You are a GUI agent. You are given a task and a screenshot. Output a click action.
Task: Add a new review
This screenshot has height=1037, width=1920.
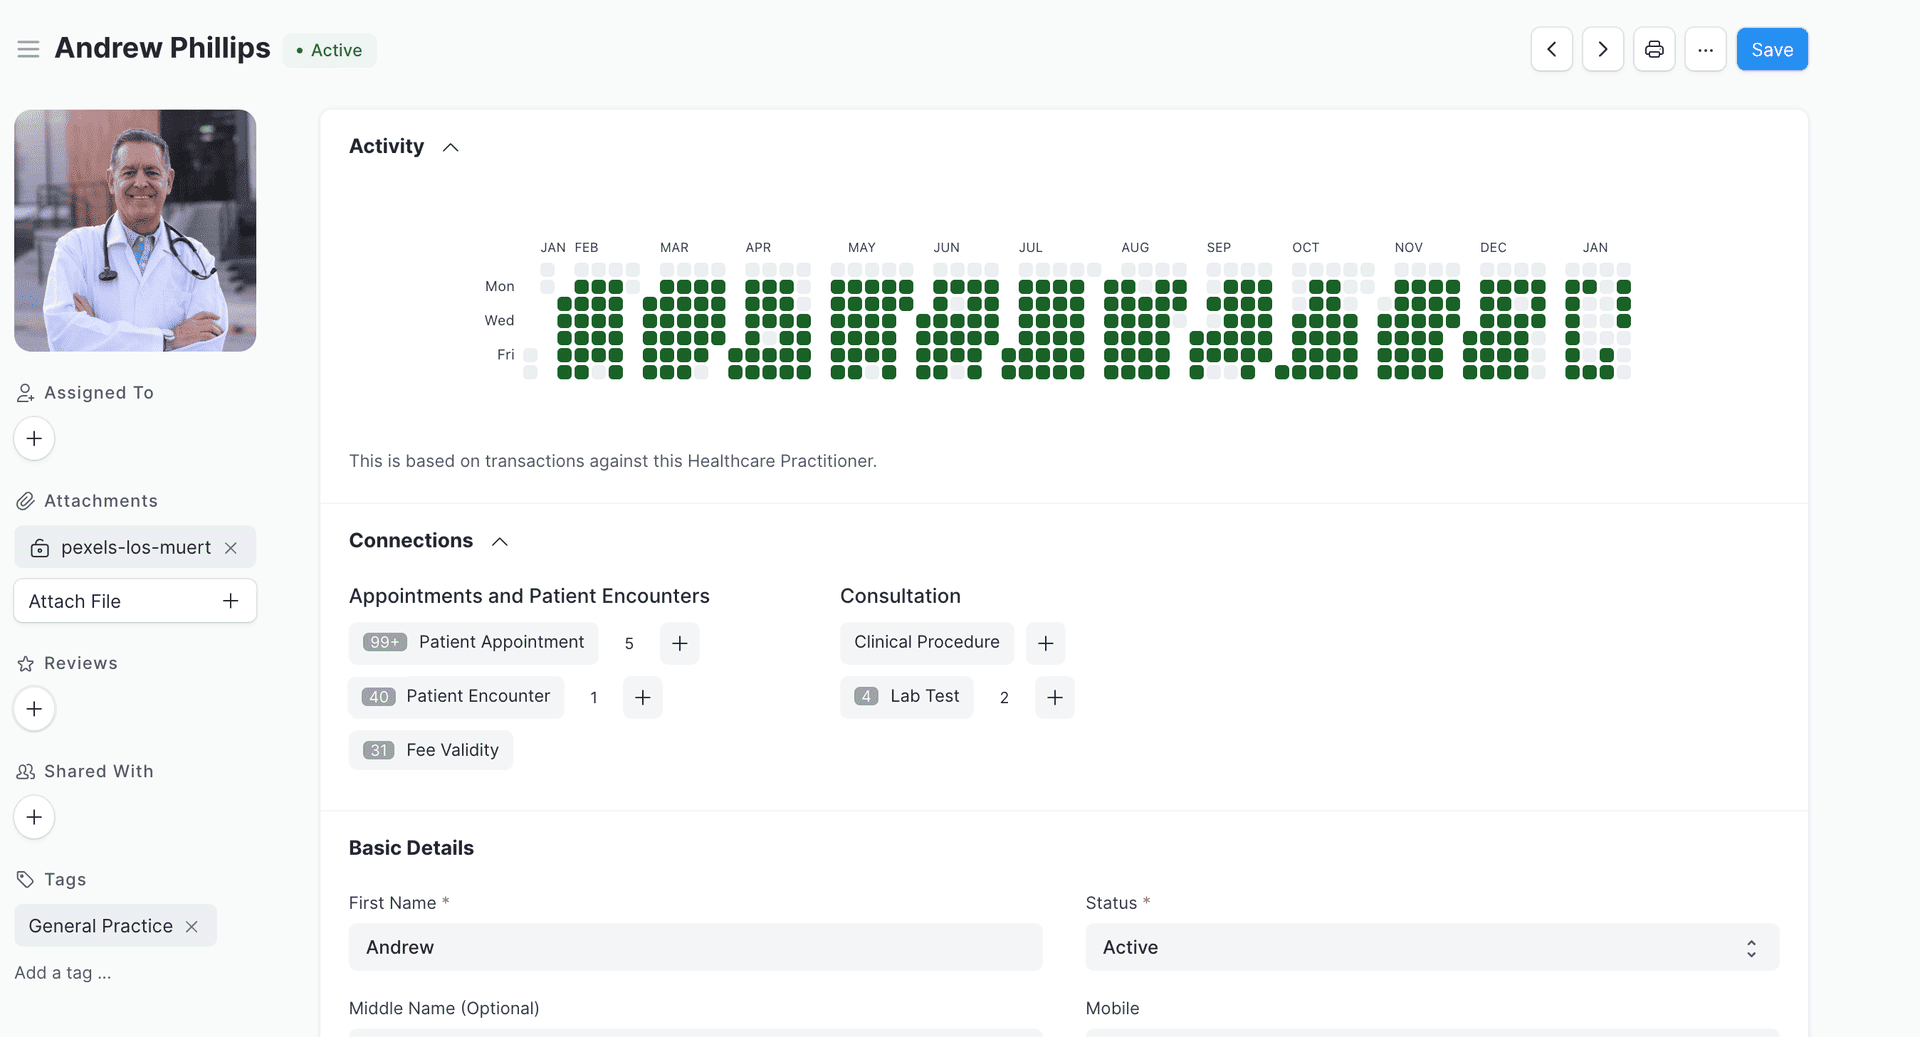coord(34,709)
